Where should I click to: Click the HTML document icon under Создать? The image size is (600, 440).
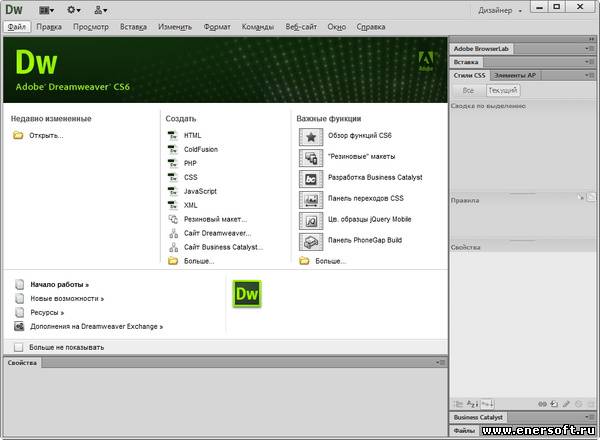[173, 135]
